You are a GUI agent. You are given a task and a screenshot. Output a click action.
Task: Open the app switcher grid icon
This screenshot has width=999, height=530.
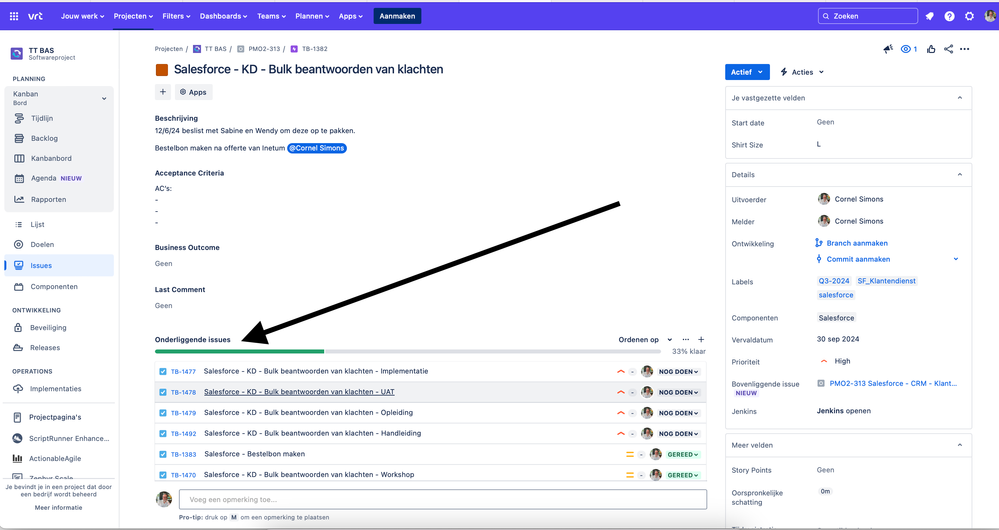point(14,16)
